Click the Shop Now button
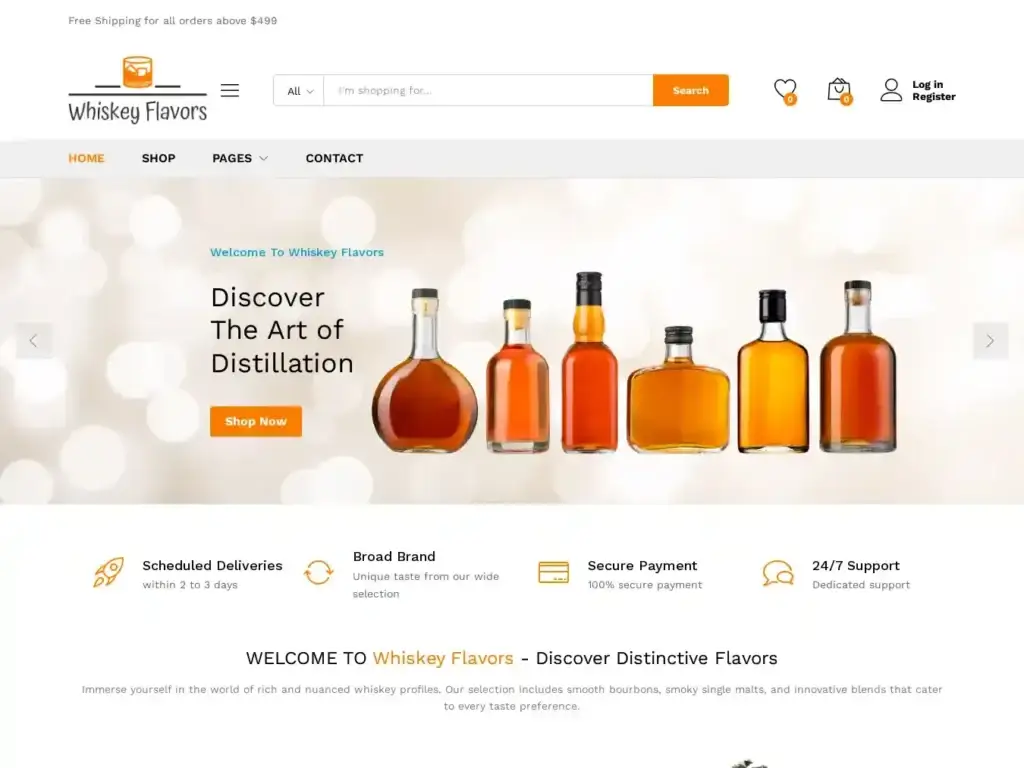This screenshot has height=768, width=1024. 255,421
